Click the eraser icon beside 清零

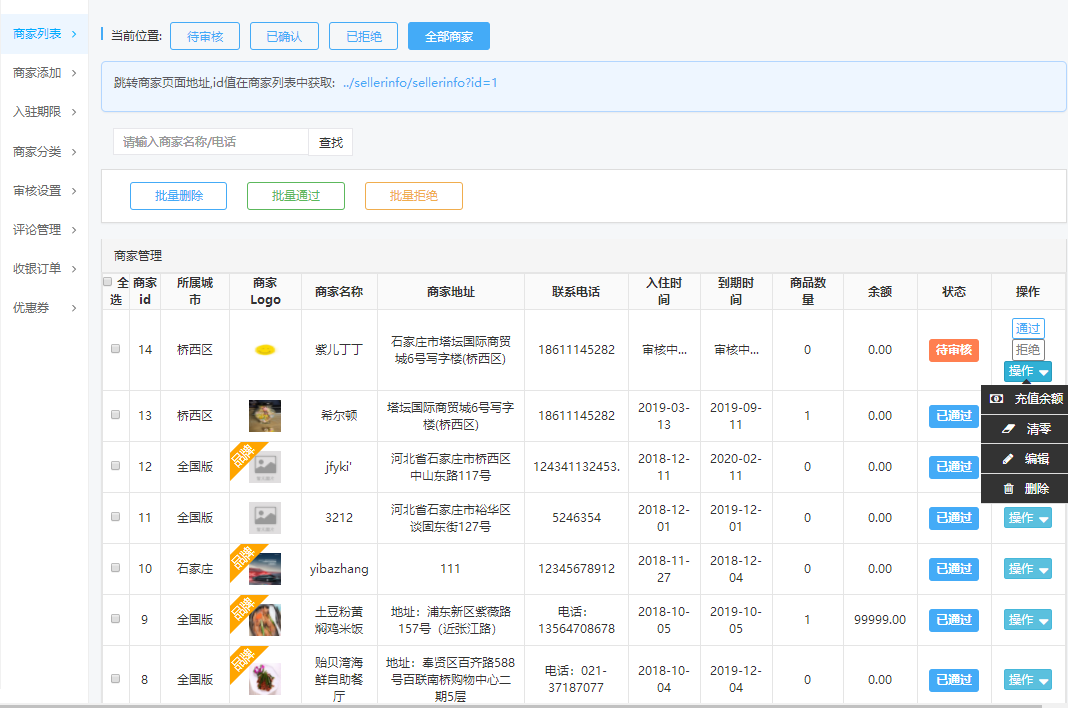coord(1009,429)
